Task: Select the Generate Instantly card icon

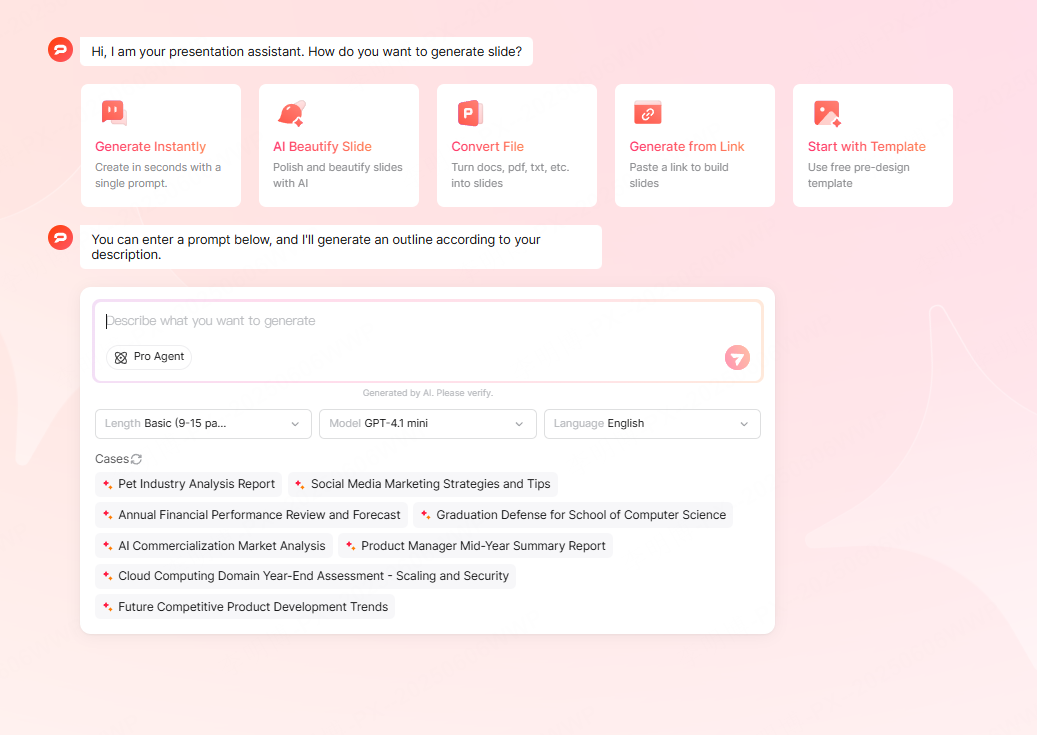Action: [113, 112]
